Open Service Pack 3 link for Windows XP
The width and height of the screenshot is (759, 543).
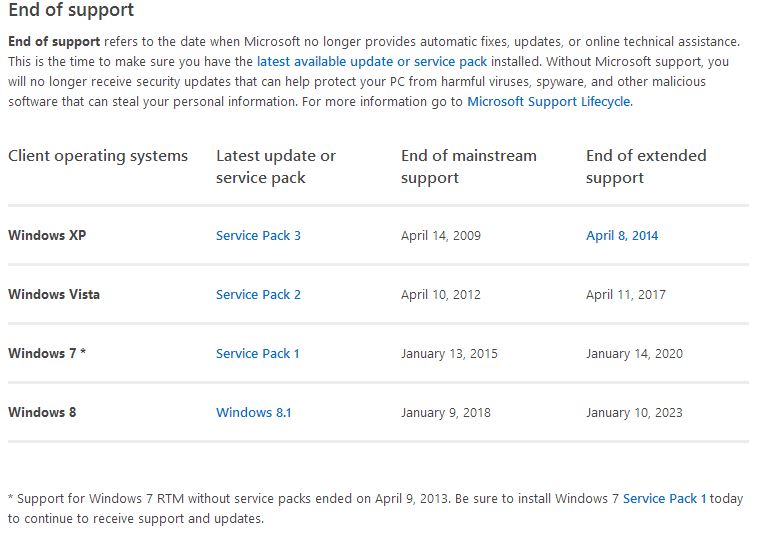pos(258,236)
